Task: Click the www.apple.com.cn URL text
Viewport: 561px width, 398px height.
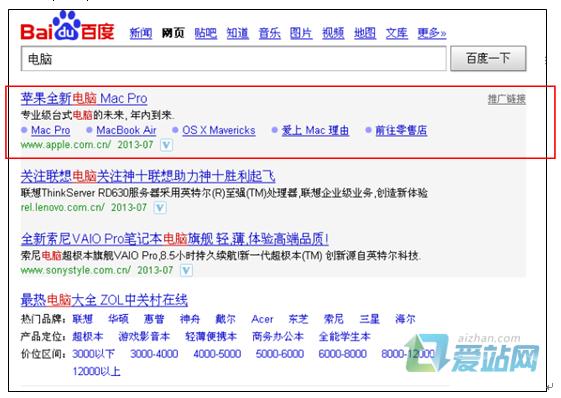Action: 66,145
